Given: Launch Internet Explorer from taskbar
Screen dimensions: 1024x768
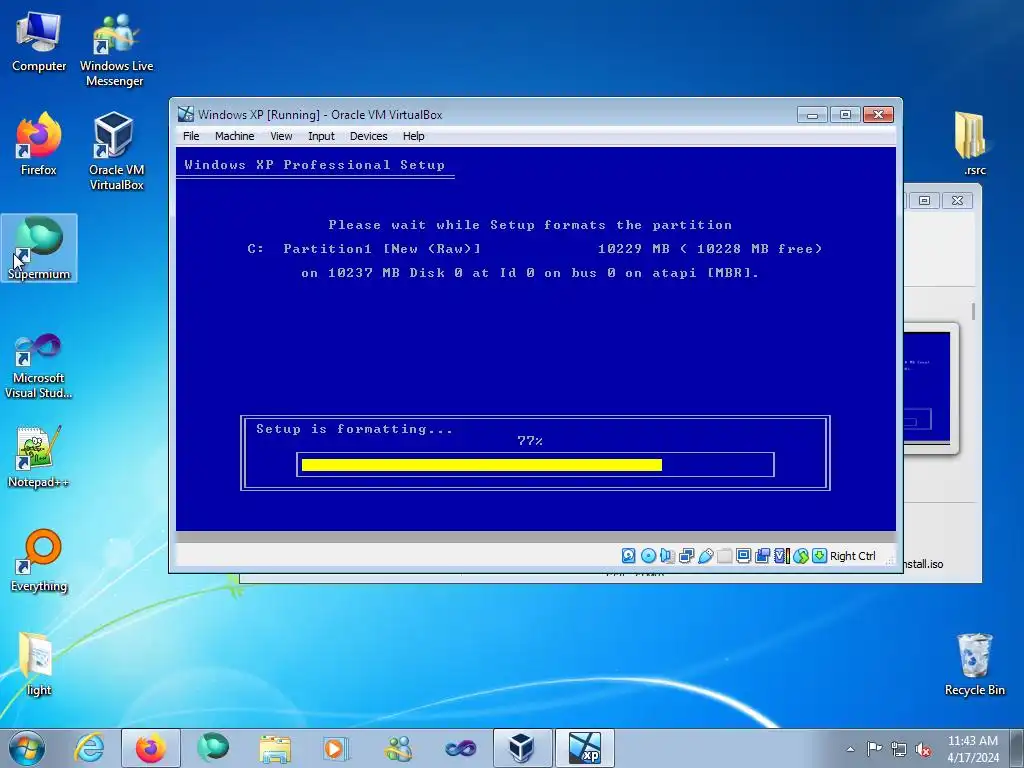Looking at the screenshot, I should coord(89,748).
